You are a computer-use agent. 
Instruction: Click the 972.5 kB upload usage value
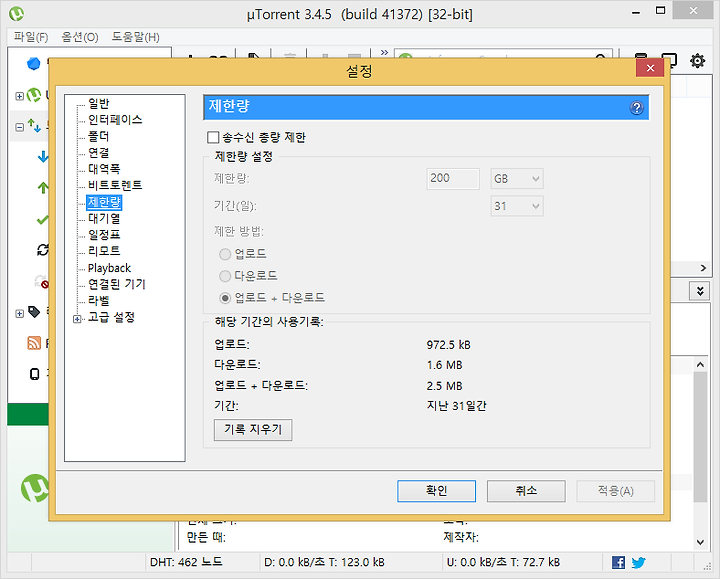(449, 345)
